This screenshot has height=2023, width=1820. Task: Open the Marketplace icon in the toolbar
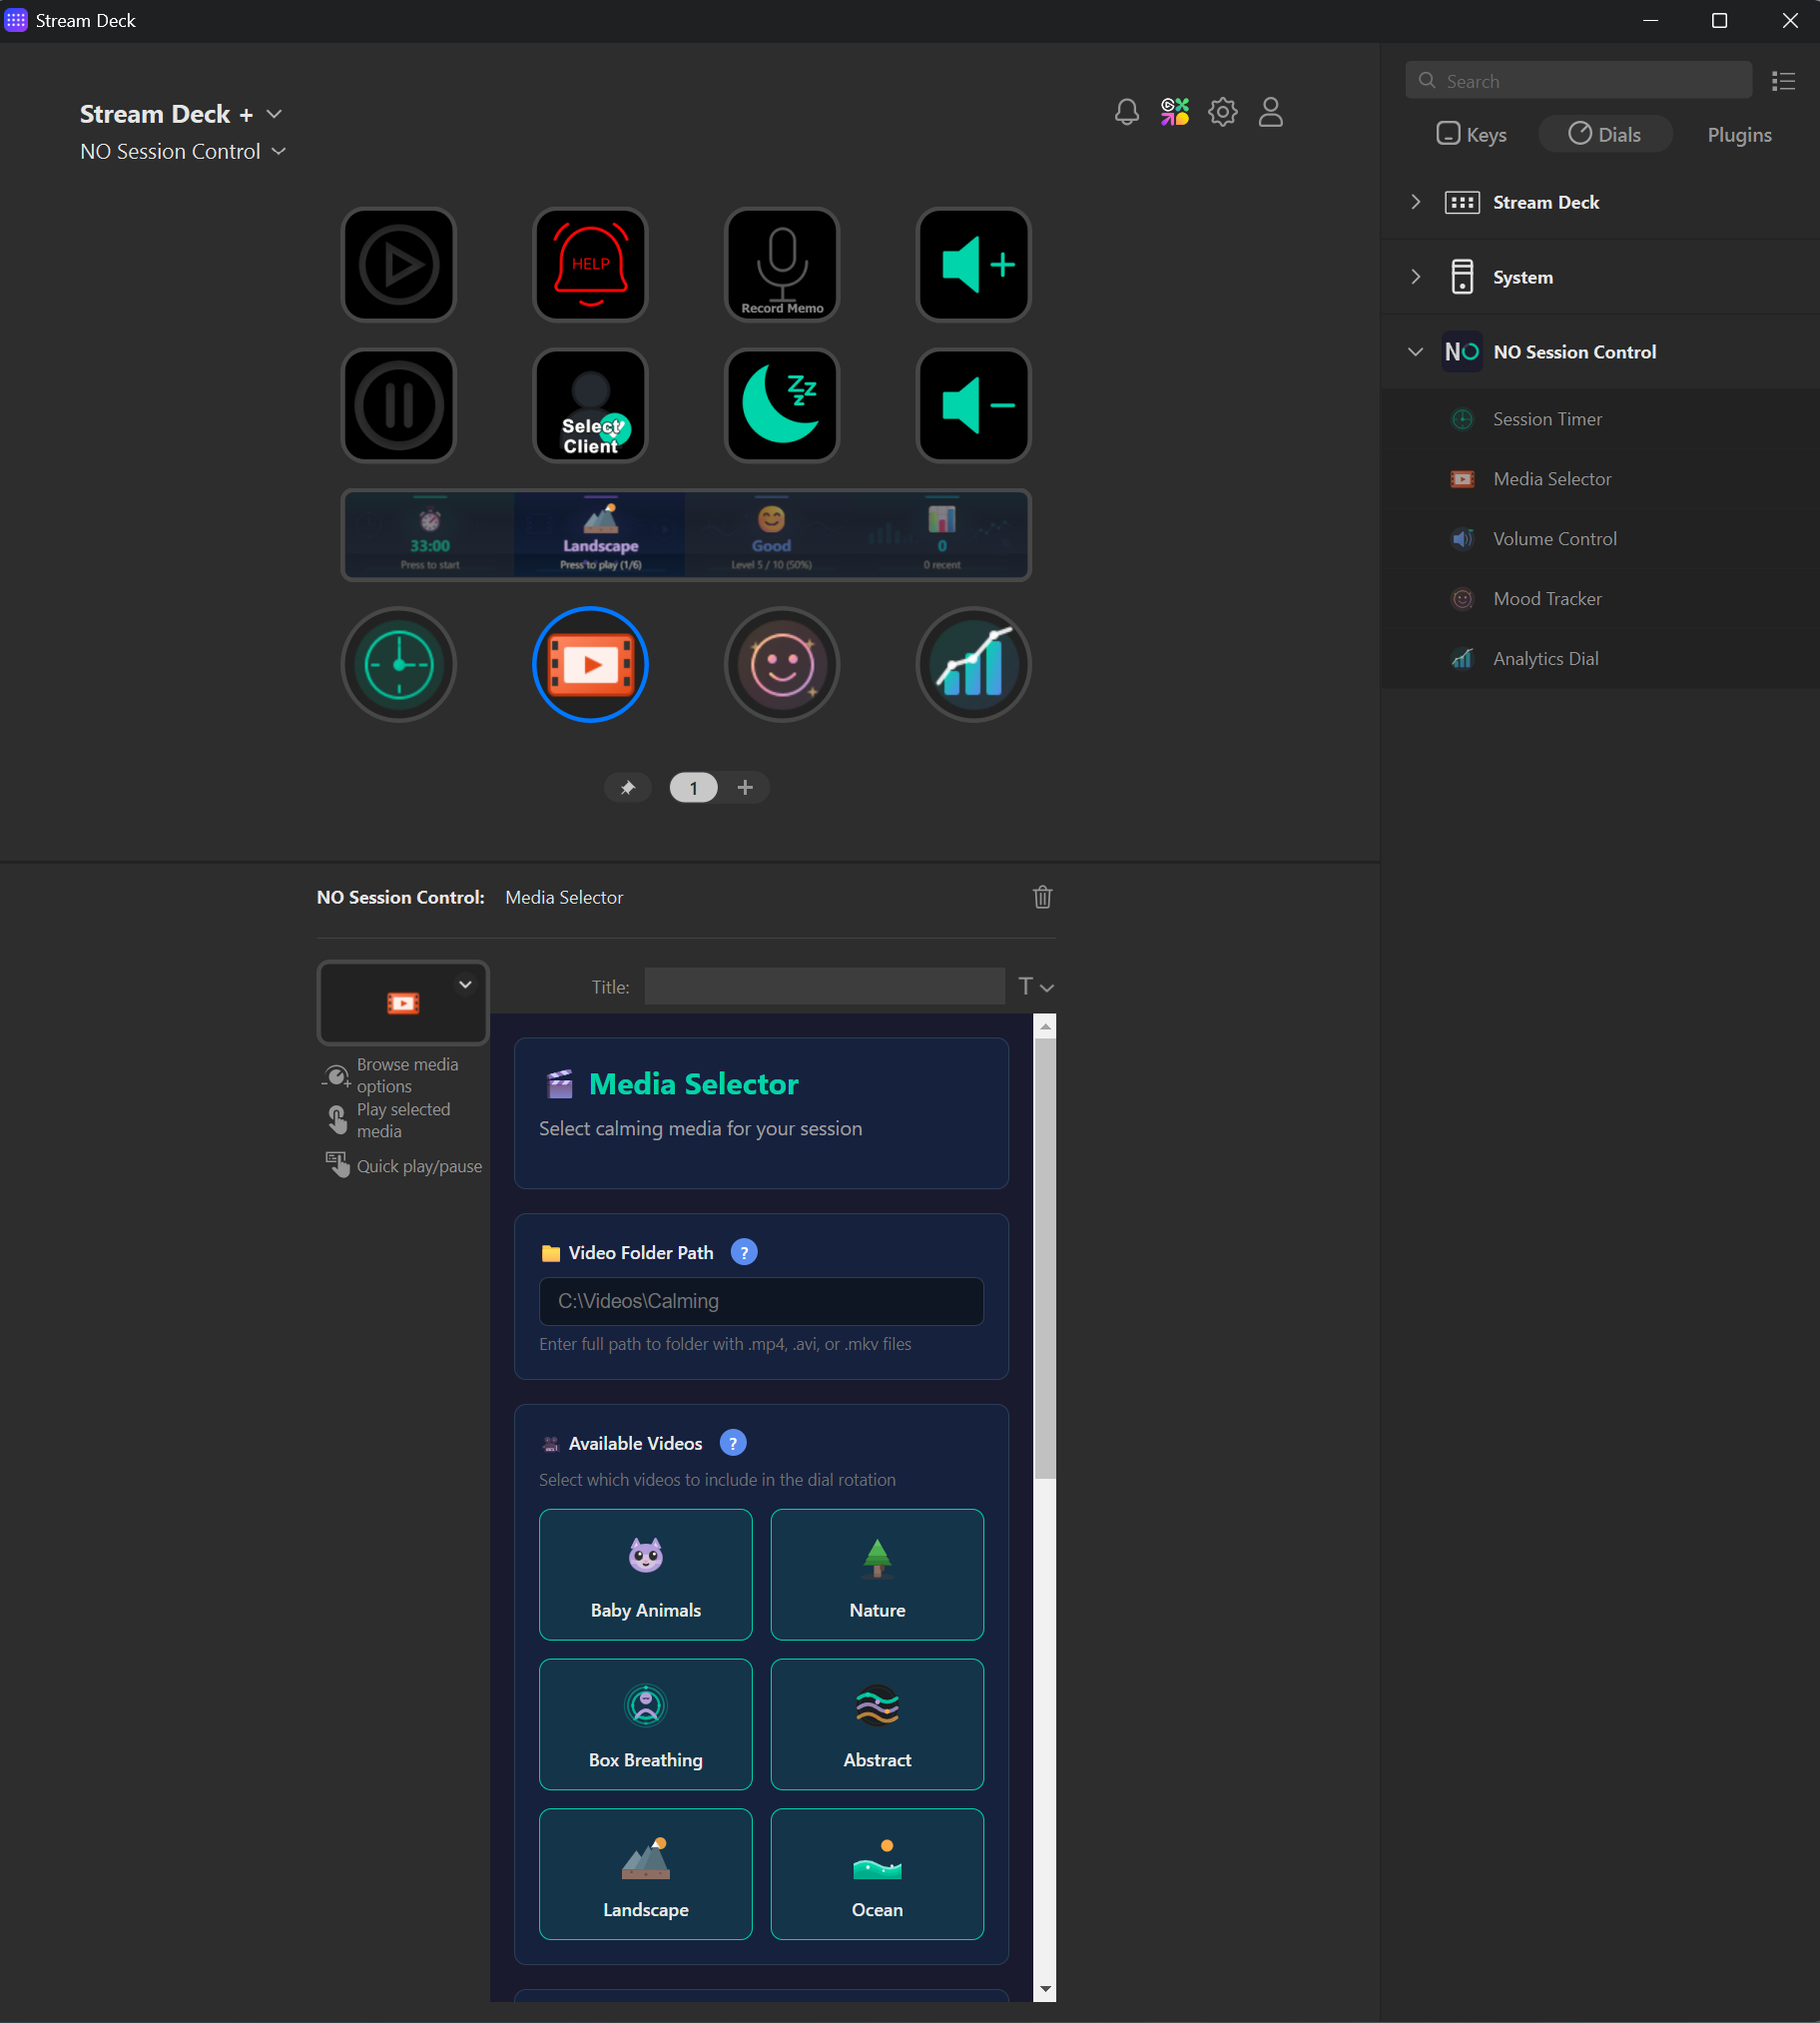1174,112
